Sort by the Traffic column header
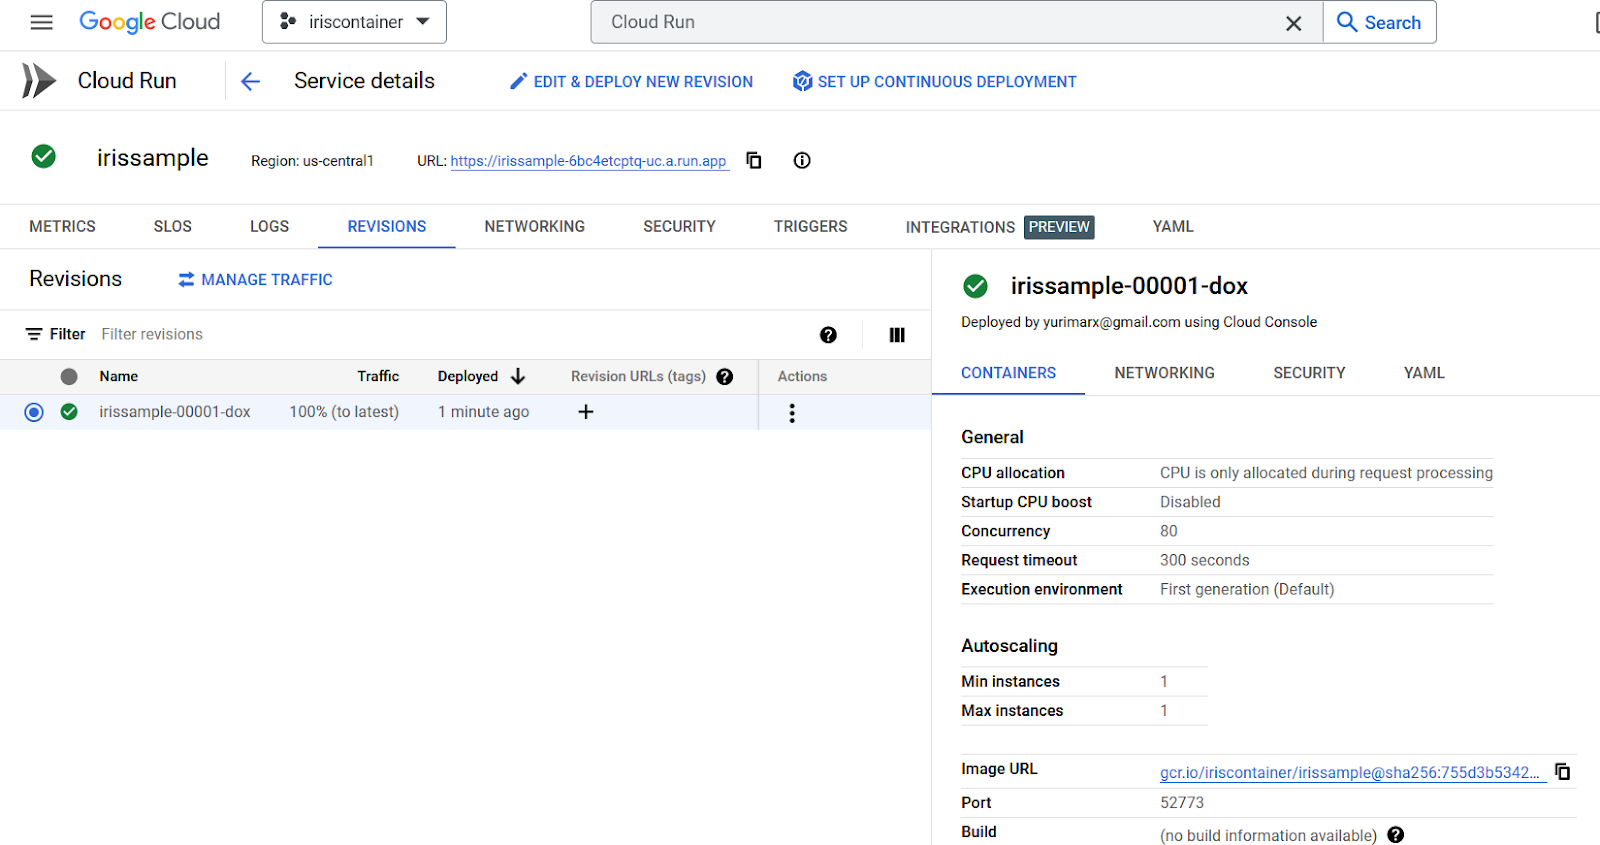This screenshot has height=845, width=1600. pos(378,377)
